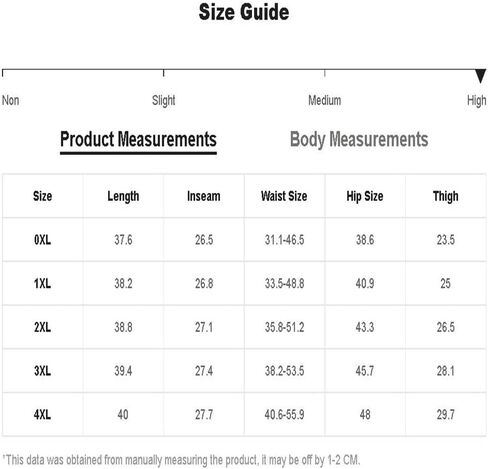
Task: Click the 4XL waist value 40.6-55.9
Action: 284,415
